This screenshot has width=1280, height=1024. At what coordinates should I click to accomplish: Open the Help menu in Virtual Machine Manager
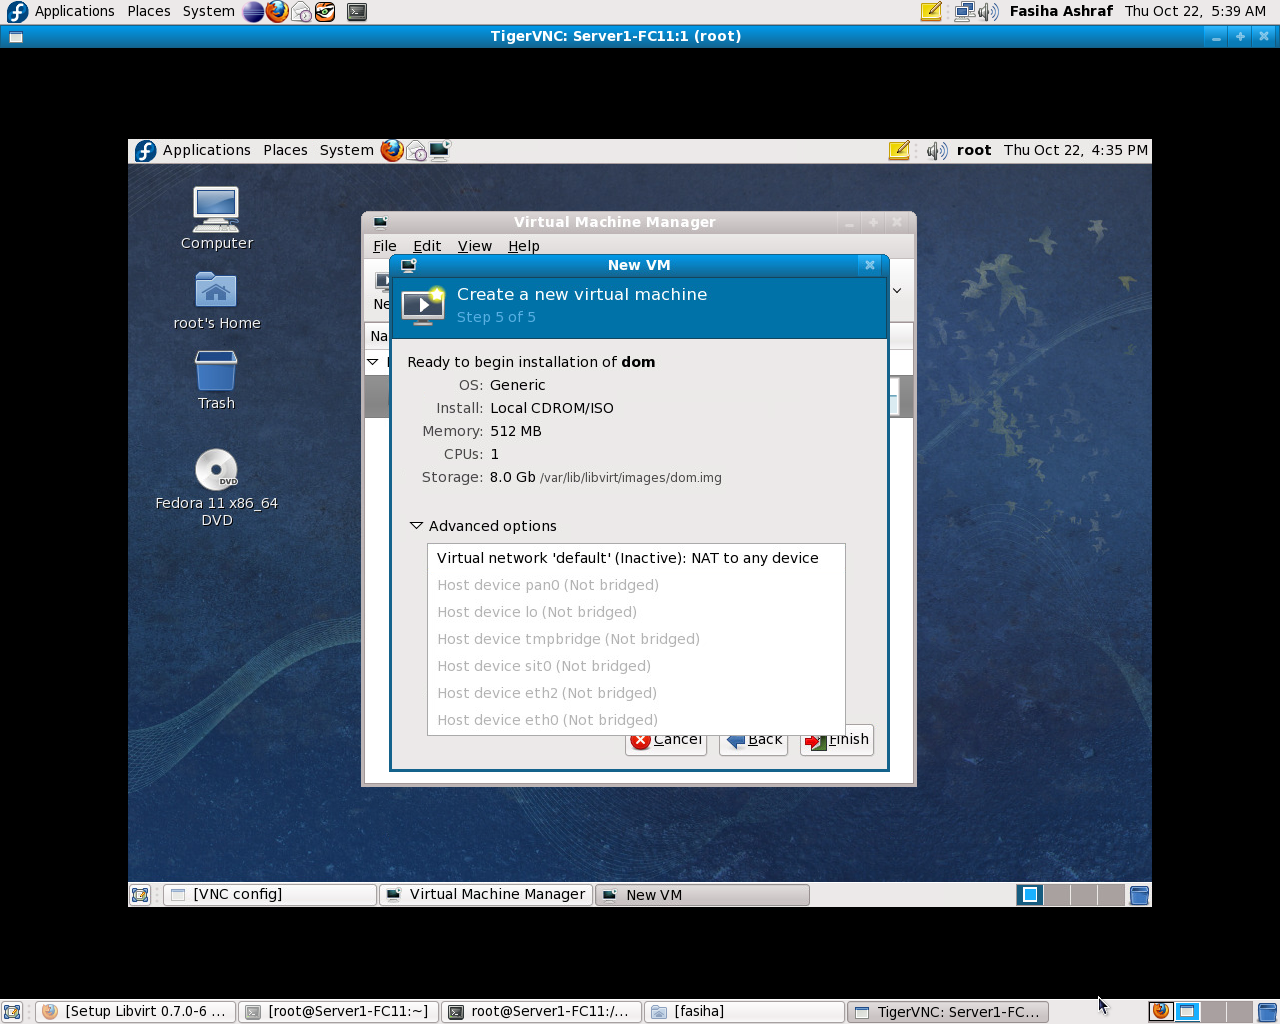(x=523, y=246)
